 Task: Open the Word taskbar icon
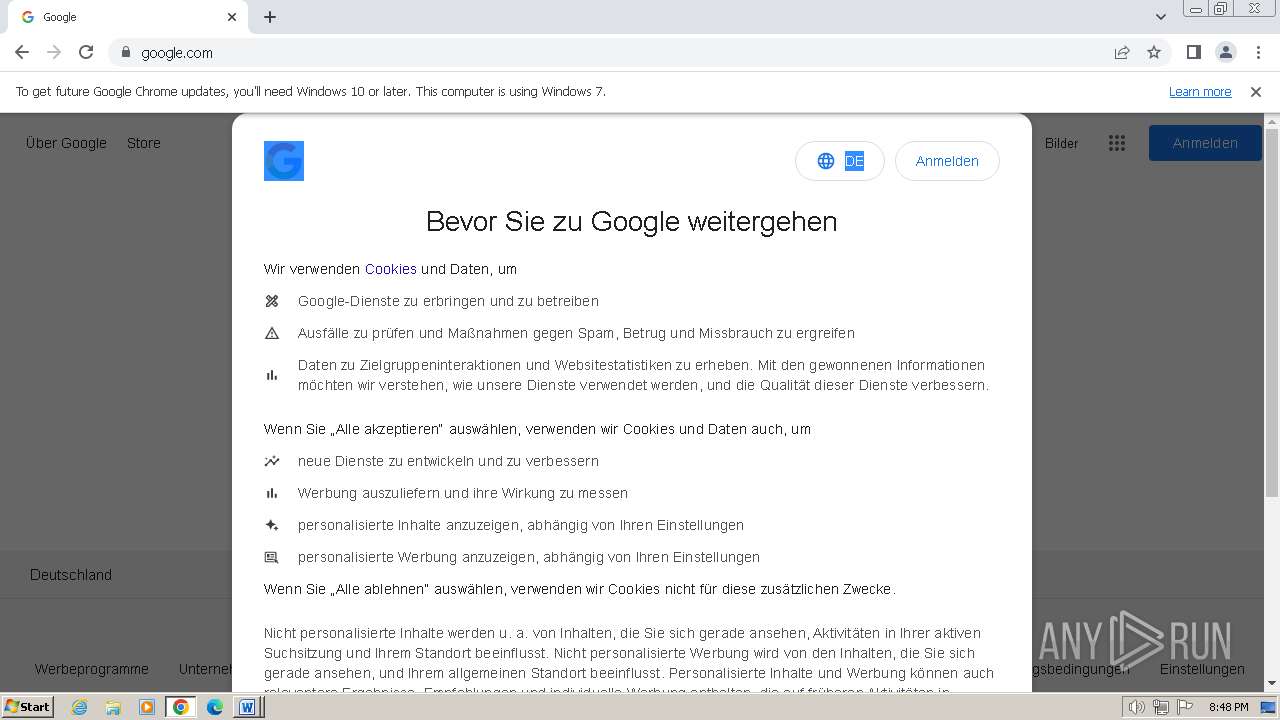coord(246,707)
